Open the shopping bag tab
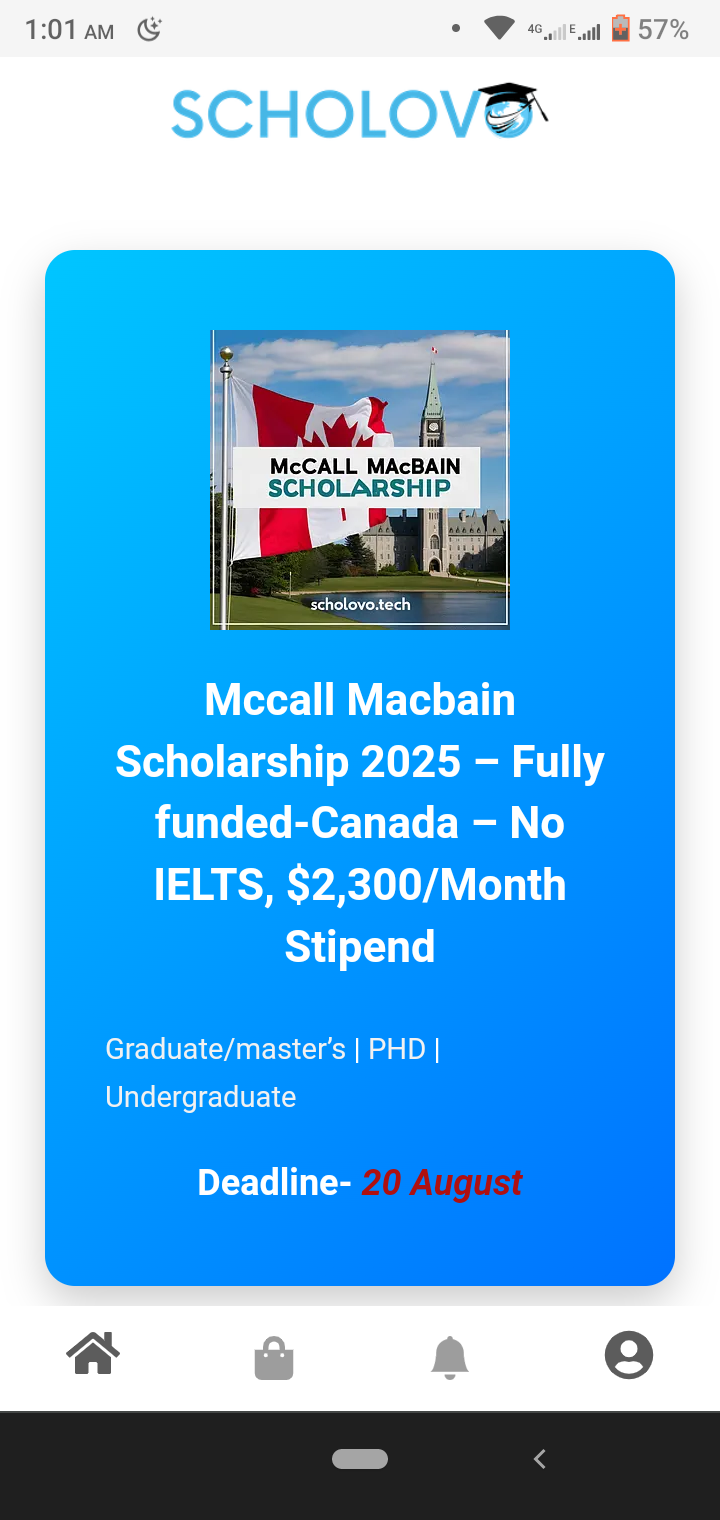The height and width of the screenshot is (1520, 720). pyautogui.click(x=273, y=1359)
